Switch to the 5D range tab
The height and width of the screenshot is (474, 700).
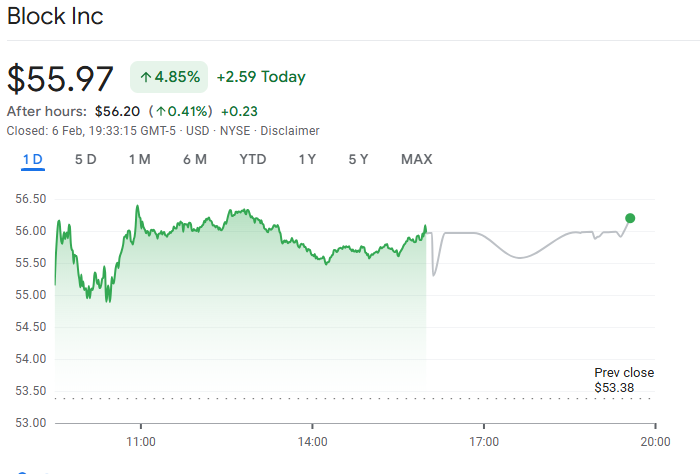(x=86, y=160)
